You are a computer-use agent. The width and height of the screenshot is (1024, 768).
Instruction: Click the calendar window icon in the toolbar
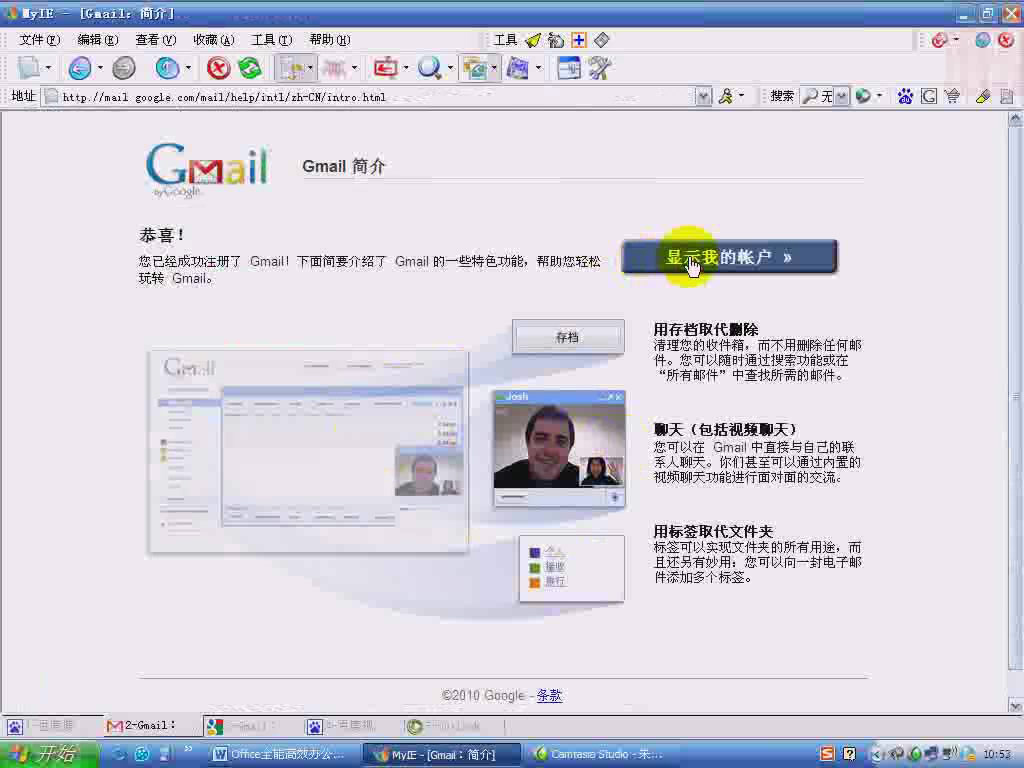(568, 68)
